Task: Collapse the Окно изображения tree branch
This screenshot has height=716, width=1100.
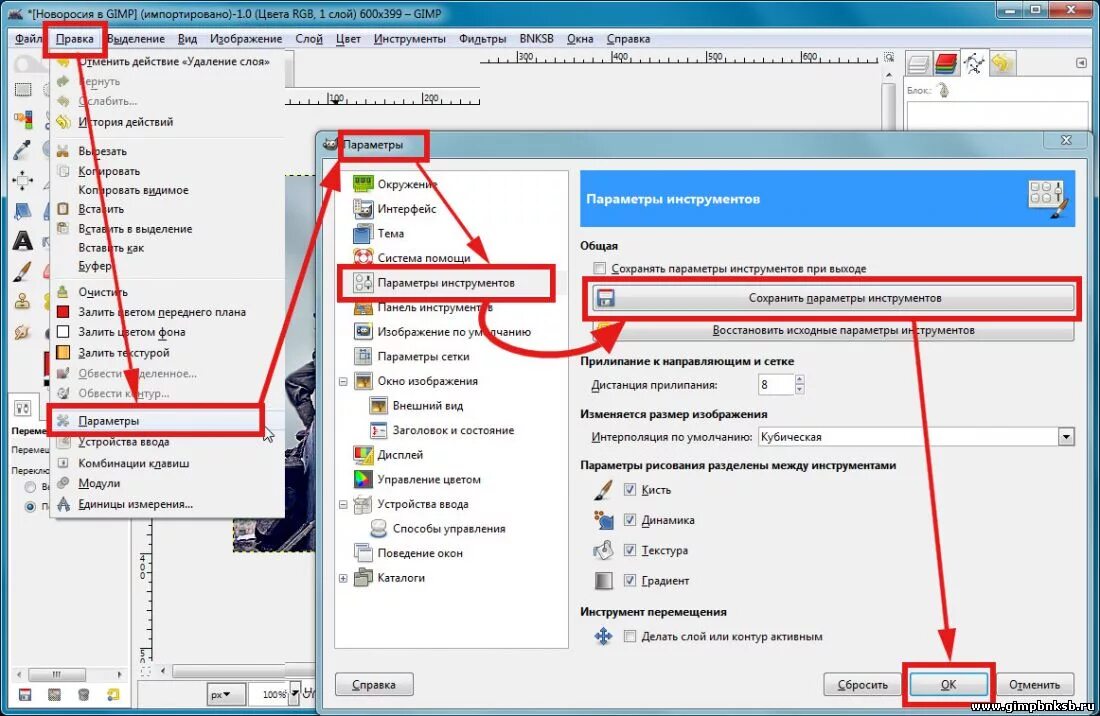Action: [x=343, y=381]
